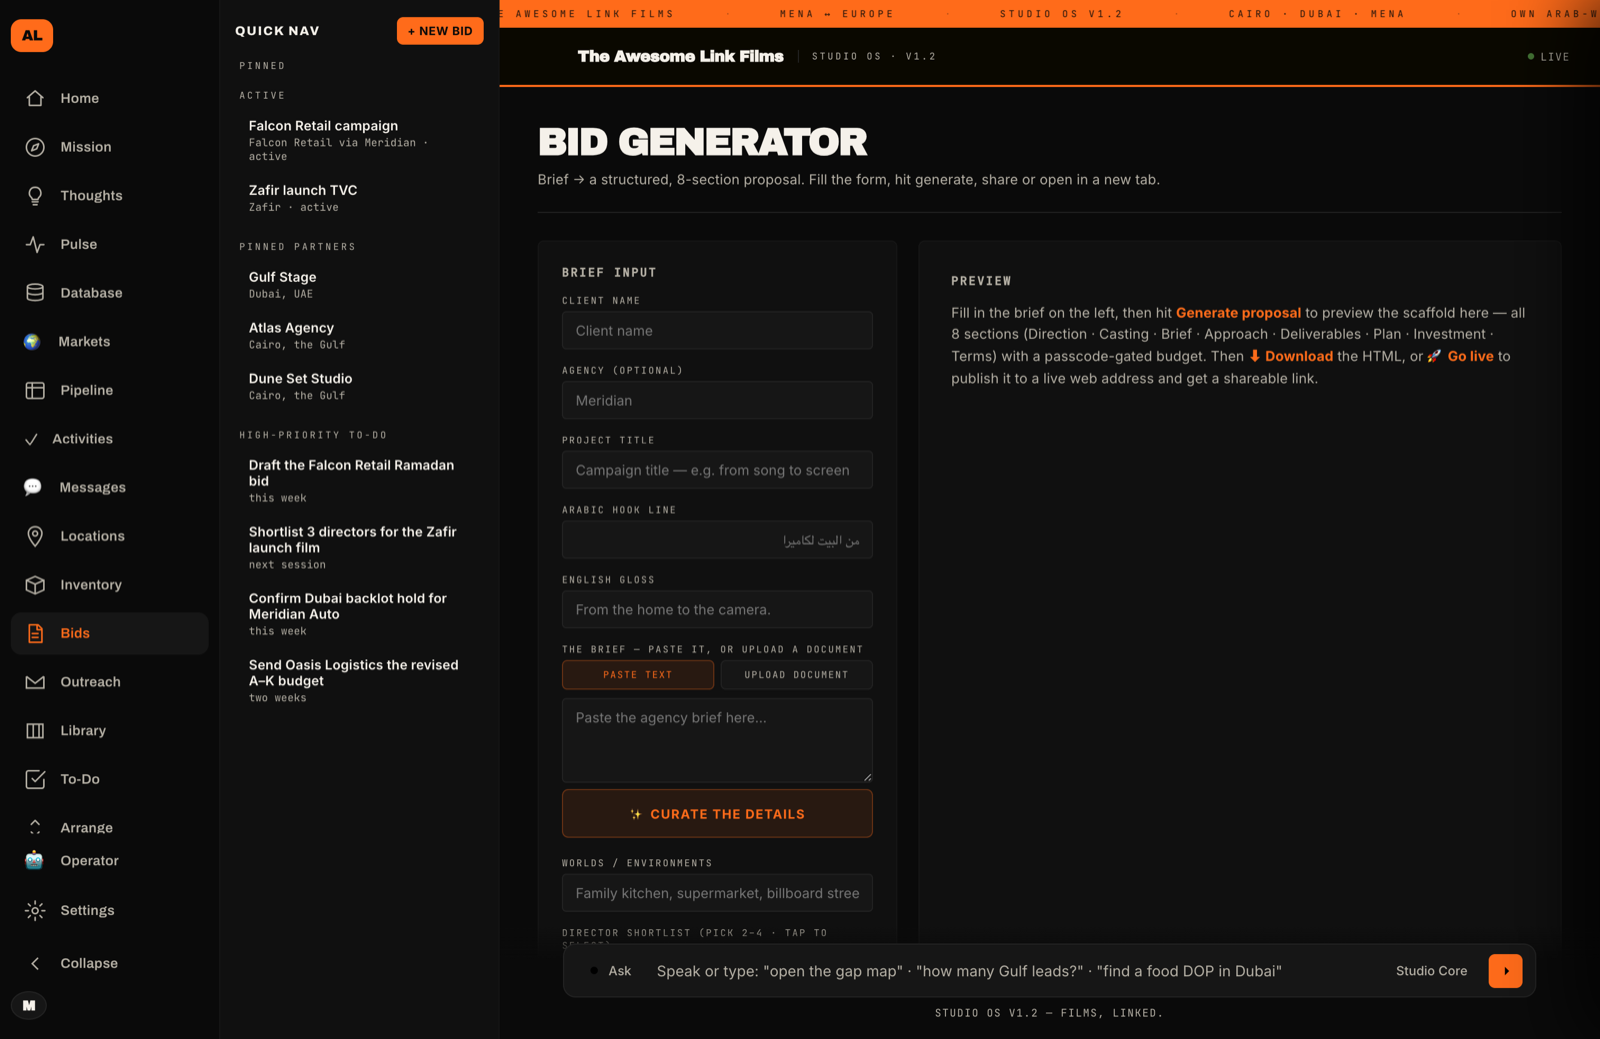
Task: Click the Generate proposal link
Action: tap(1238, 313)
